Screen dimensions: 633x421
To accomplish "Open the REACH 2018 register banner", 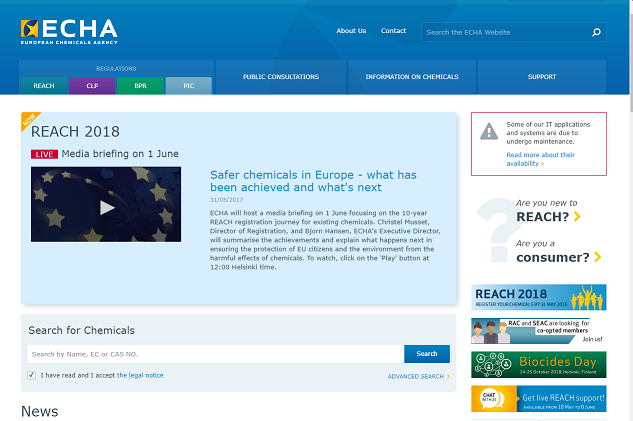I will coord(539,297).
